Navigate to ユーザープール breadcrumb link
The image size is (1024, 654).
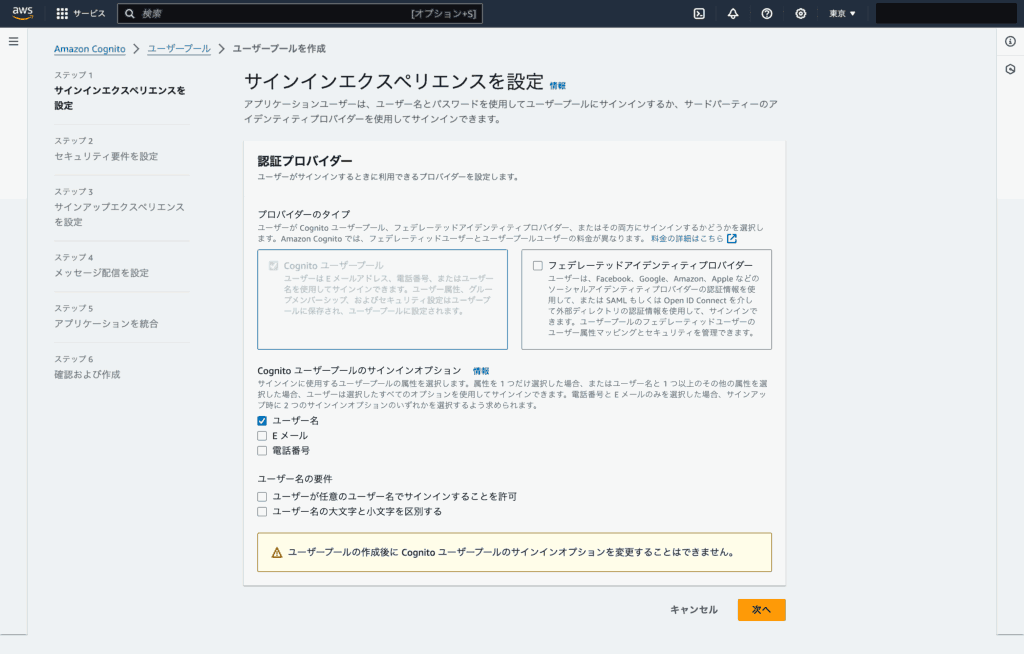(179, 48)
